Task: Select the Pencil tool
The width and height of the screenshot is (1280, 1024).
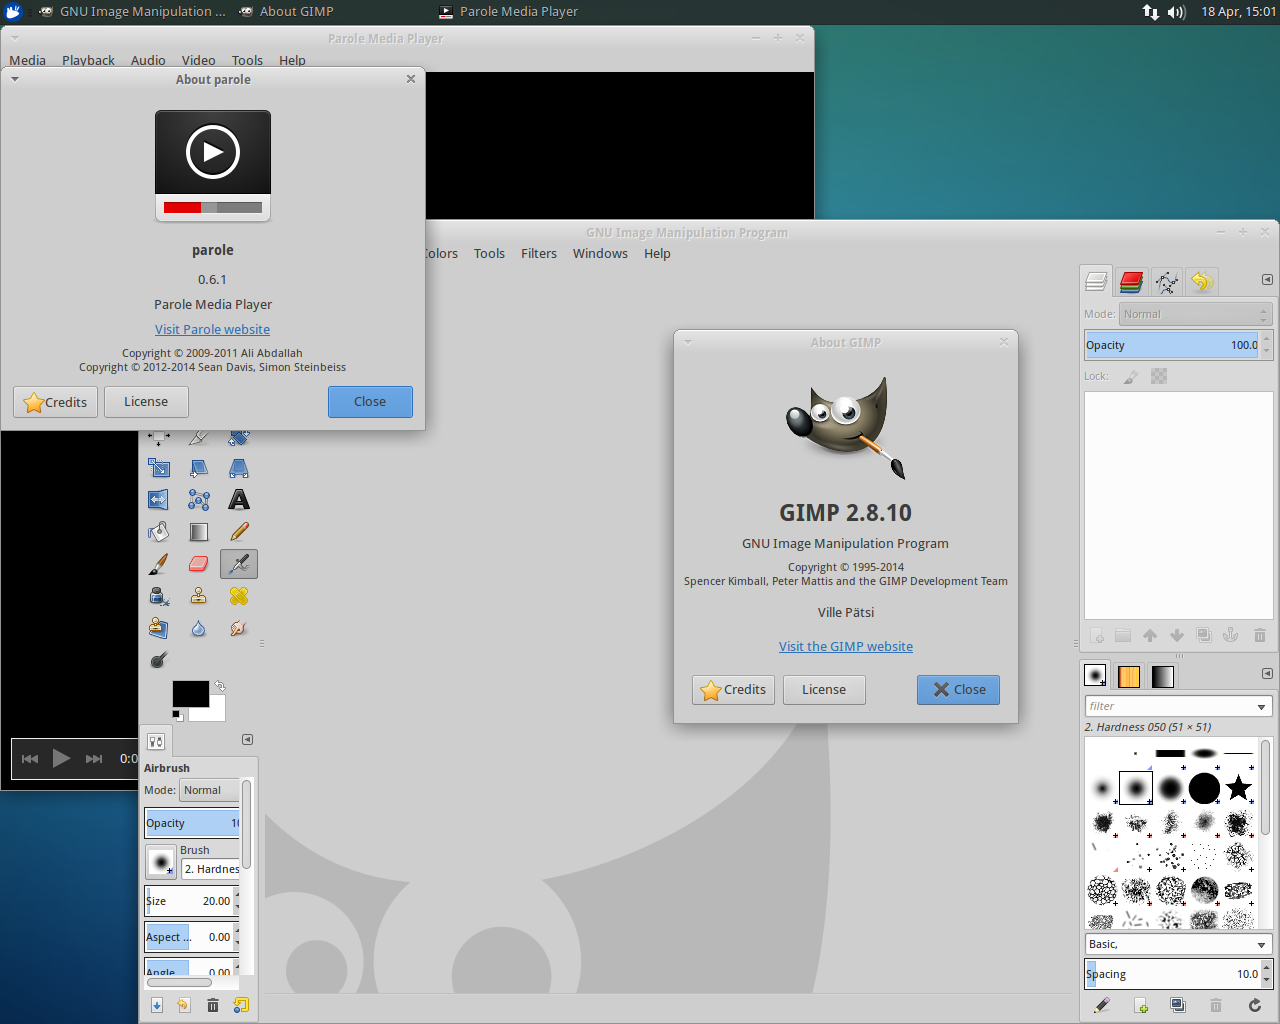Action: click(x=239, y=532)
